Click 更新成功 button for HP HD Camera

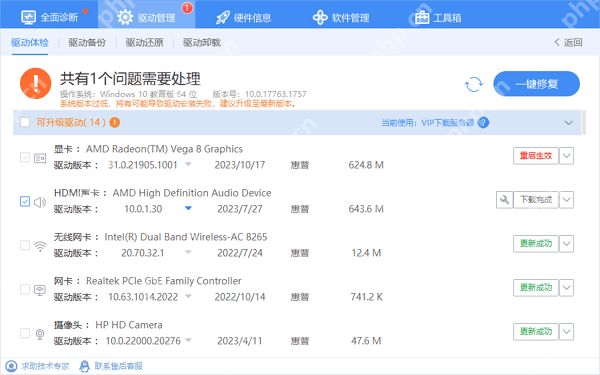tap(536, 332)
